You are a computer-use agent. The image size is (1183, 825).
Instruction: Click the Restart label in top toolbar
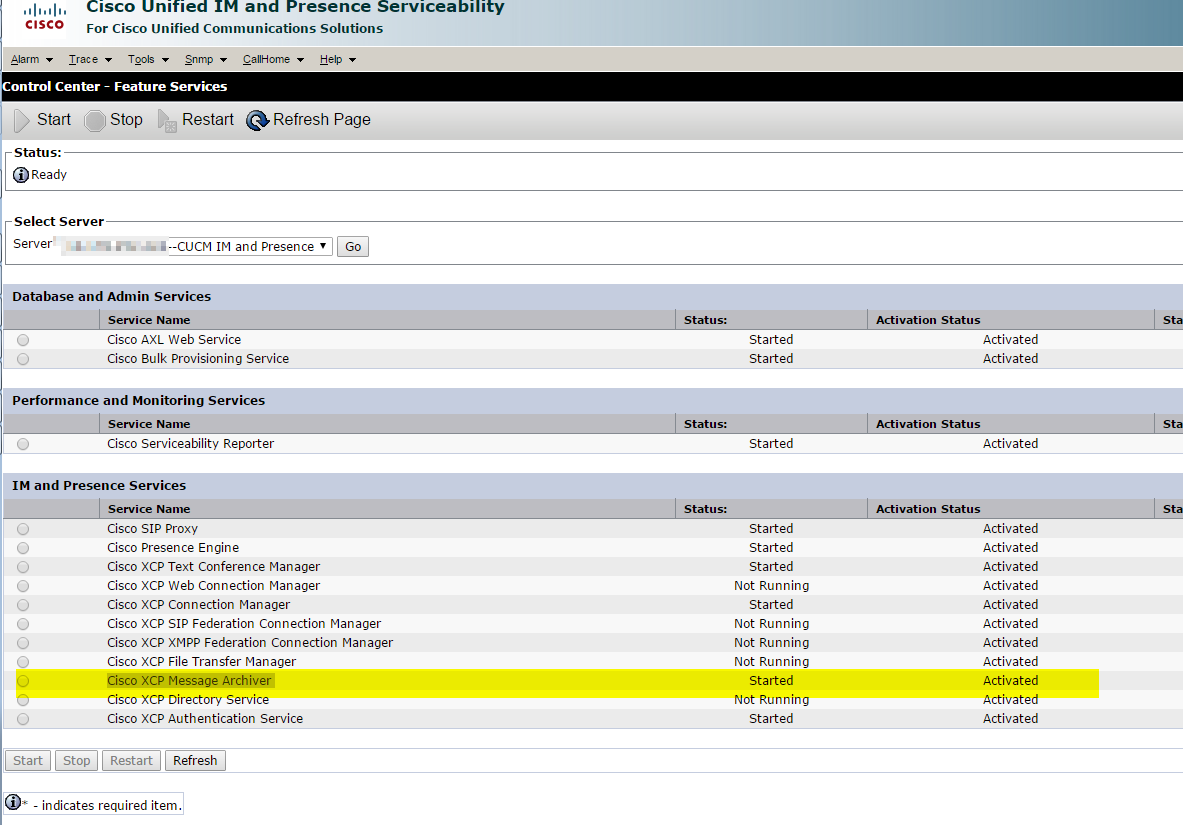(207, 120)
